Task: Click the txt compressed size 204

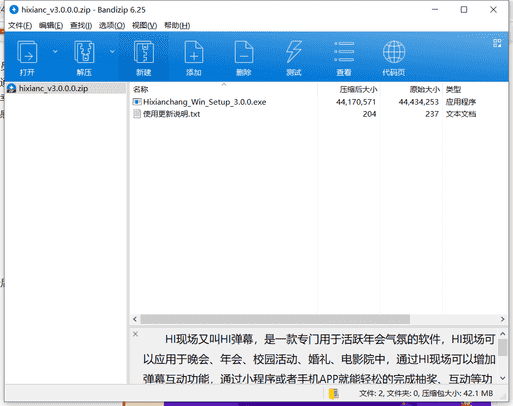Action: tap(369, 114)
